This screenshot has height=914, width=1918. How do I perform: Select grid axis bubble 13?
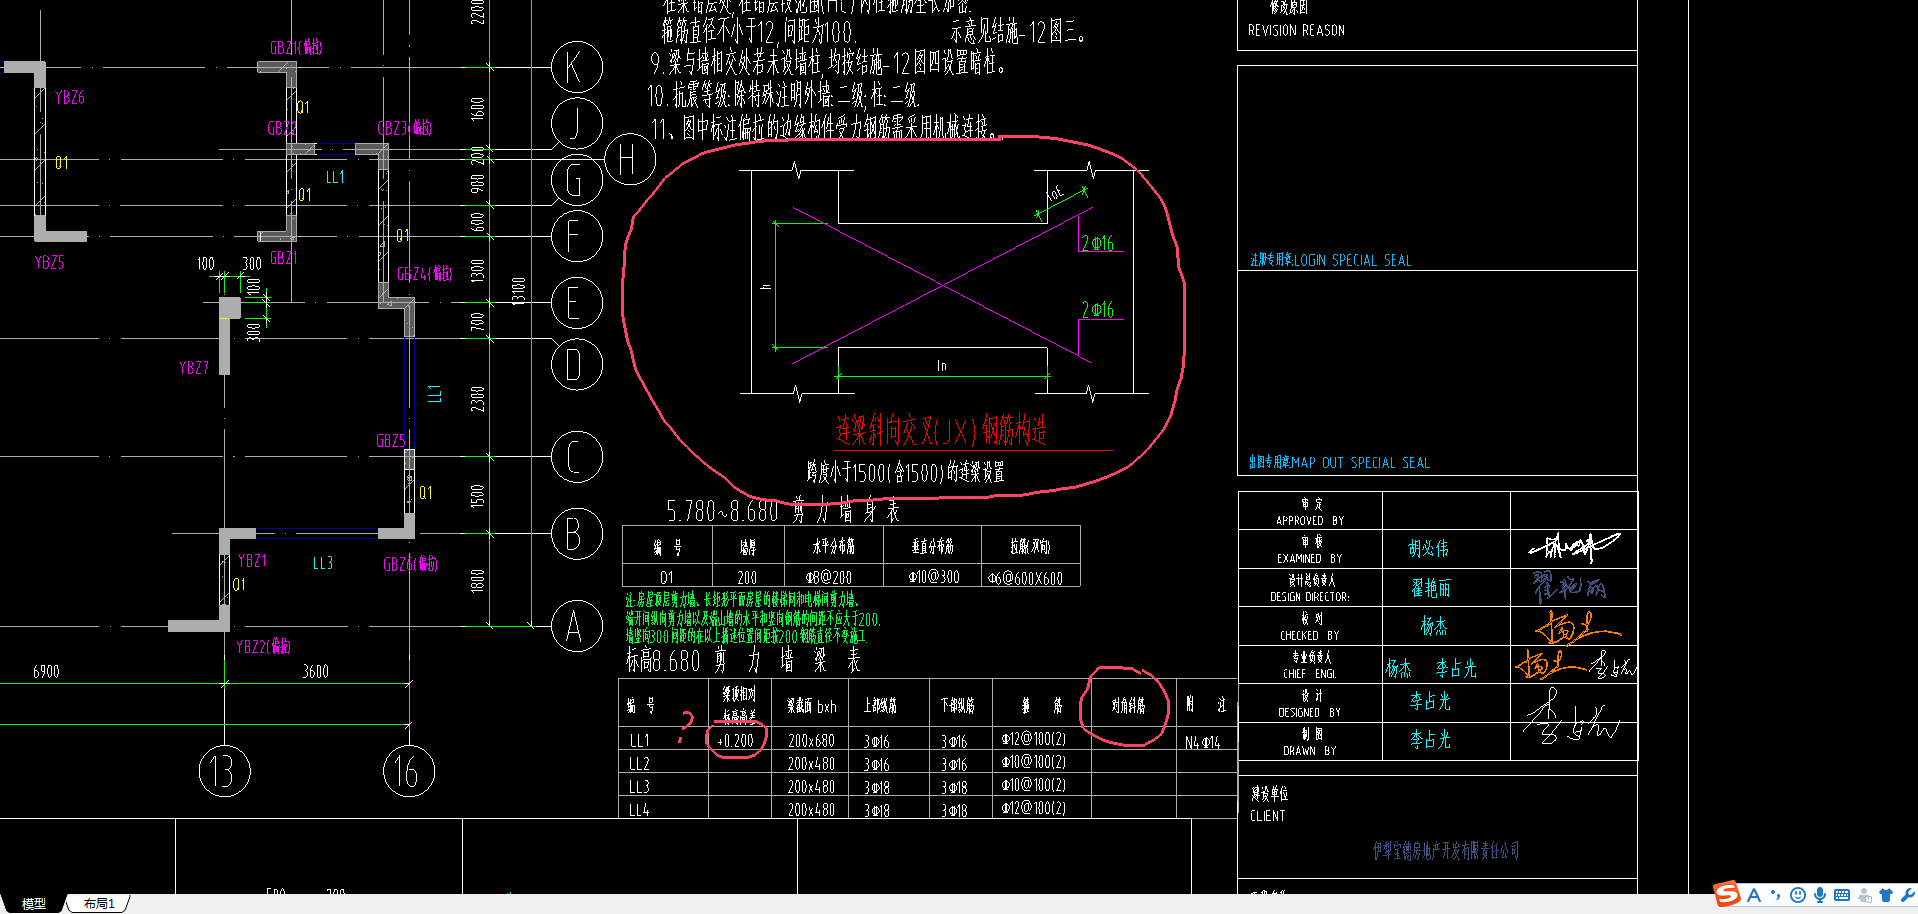224,771
